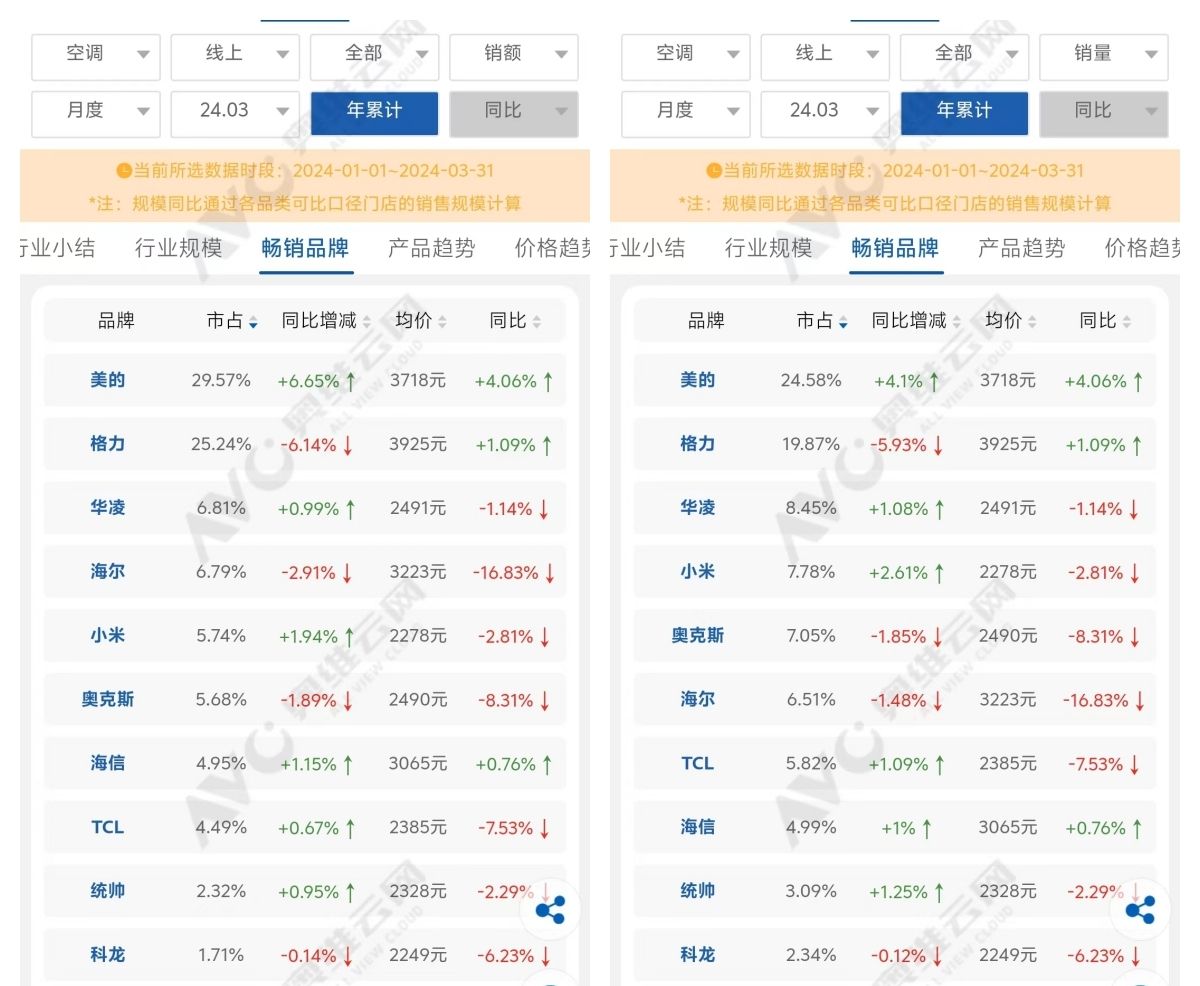The height and width of the screenshot is (986, 1200).
Task: Open TCL brand in left table
Action: pyautogui.click(x=108, y=827)
